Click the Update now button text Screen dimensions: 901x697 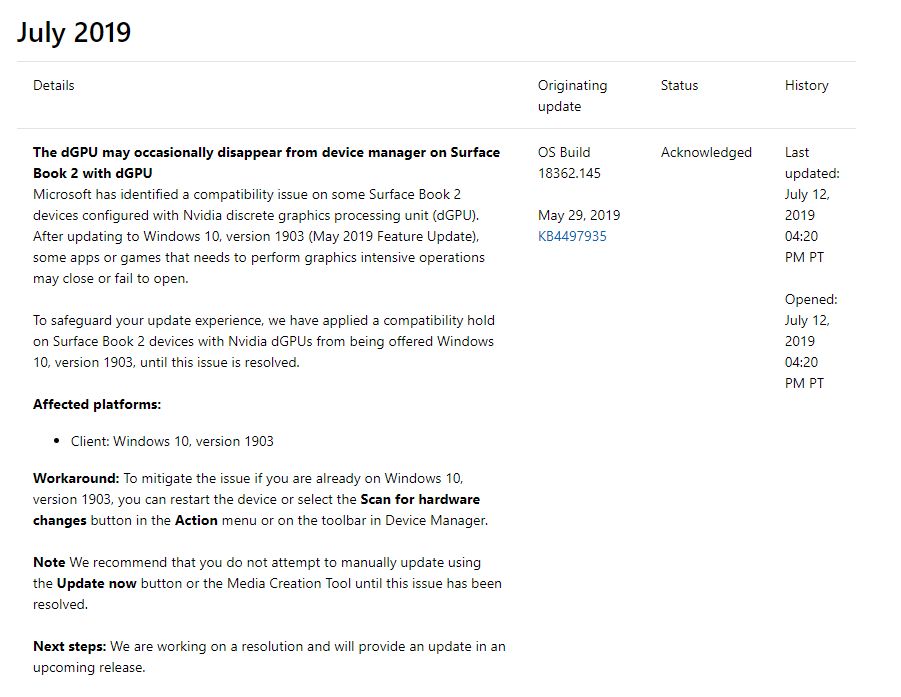coord(99,583)
